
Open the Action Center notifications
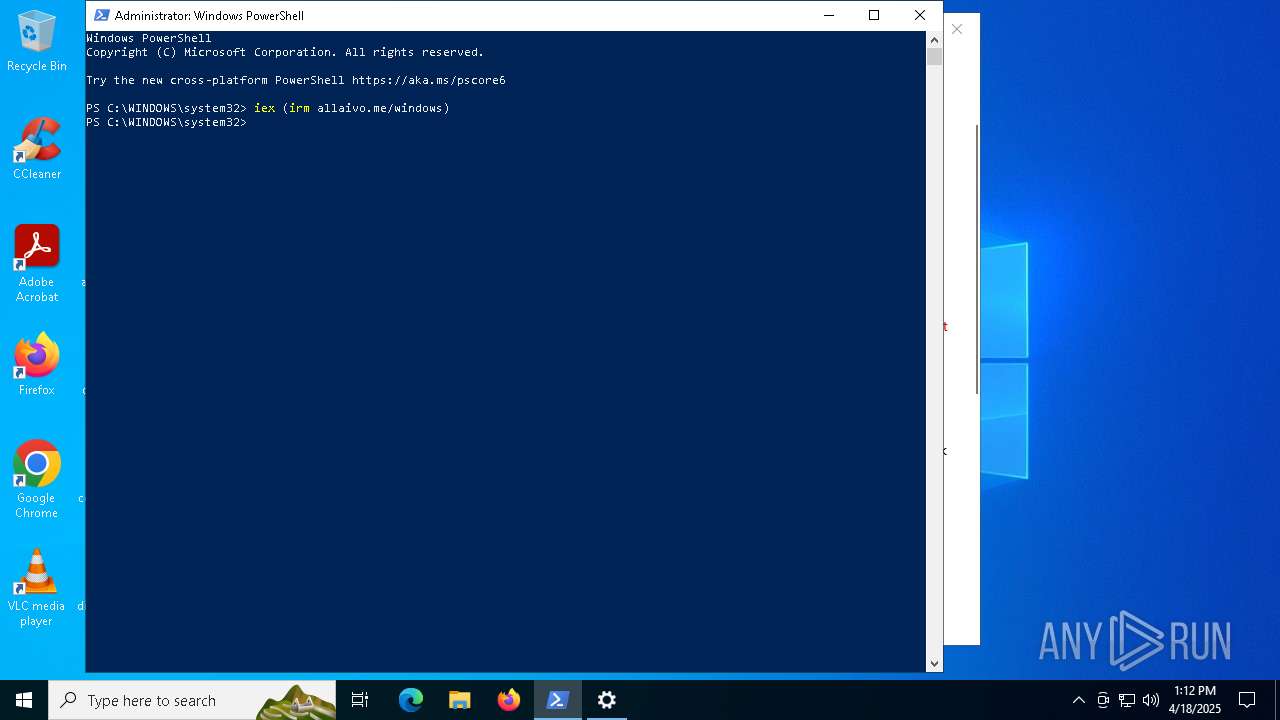1247,700
